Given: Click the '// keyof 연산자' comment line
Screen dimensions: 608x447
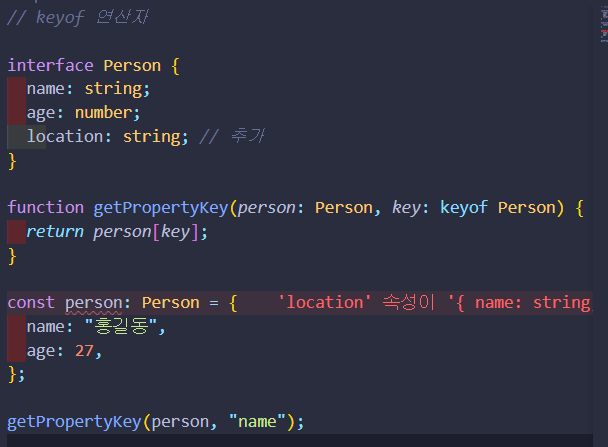Looking at the screenshot, I should click(78, 17).
